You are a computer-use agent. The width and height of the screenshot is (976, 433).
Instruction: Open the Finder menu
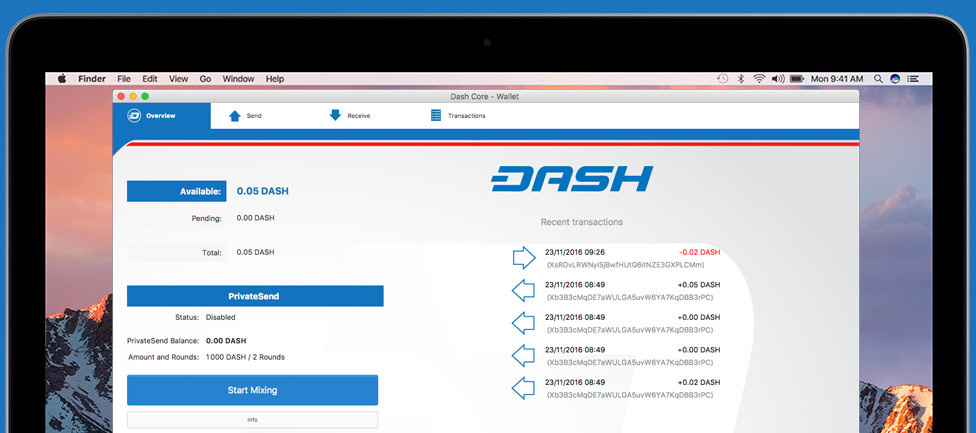tap(92, 79)
